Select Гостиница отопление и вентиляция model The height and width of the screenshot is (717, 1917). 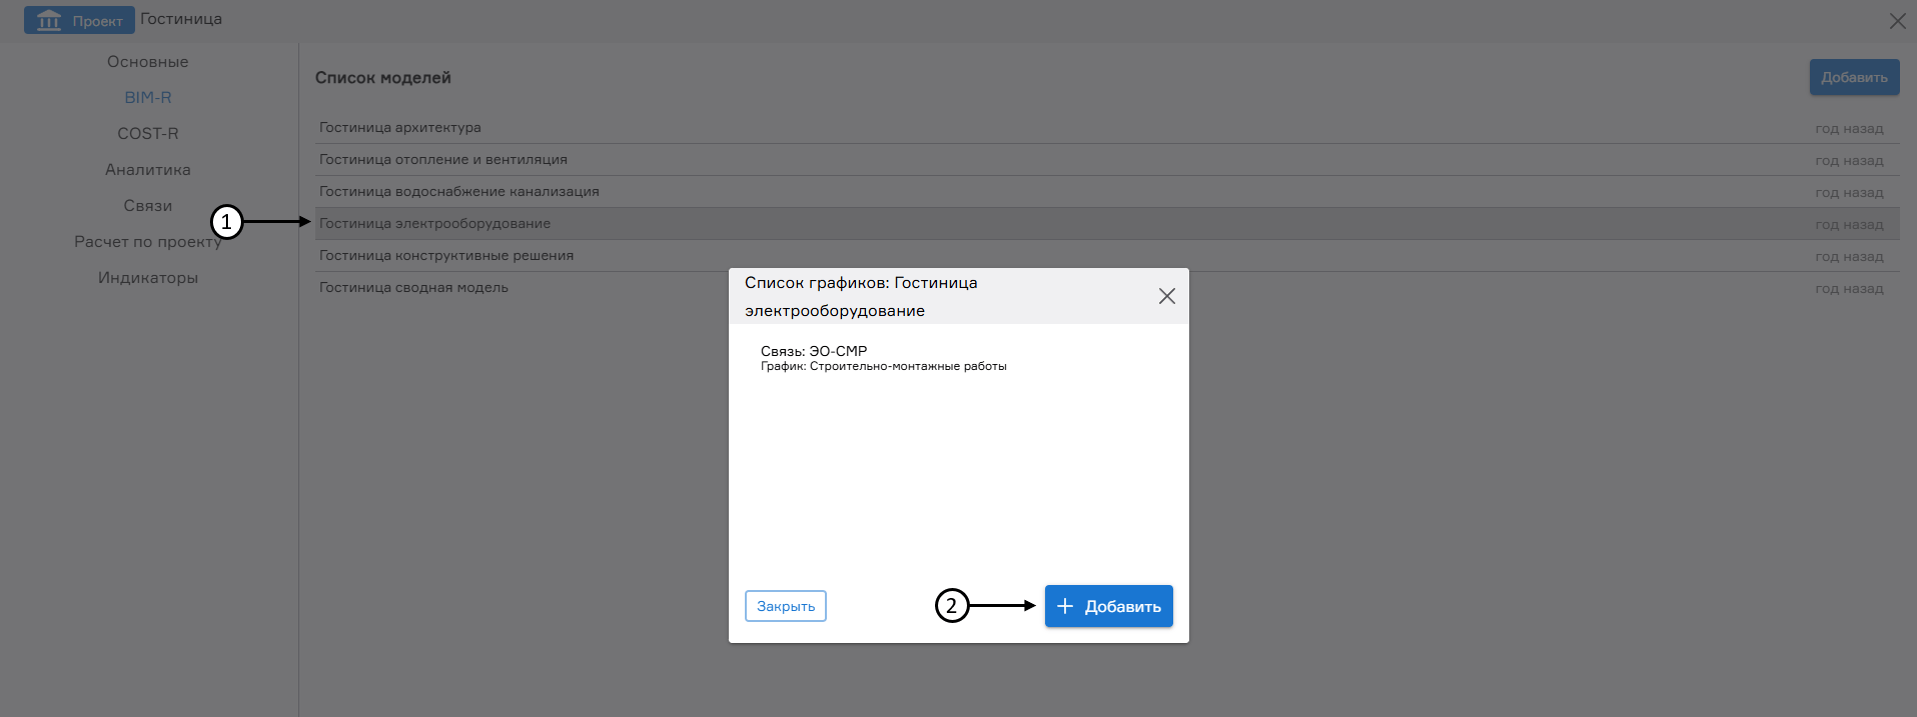click(x=443, y=160)
